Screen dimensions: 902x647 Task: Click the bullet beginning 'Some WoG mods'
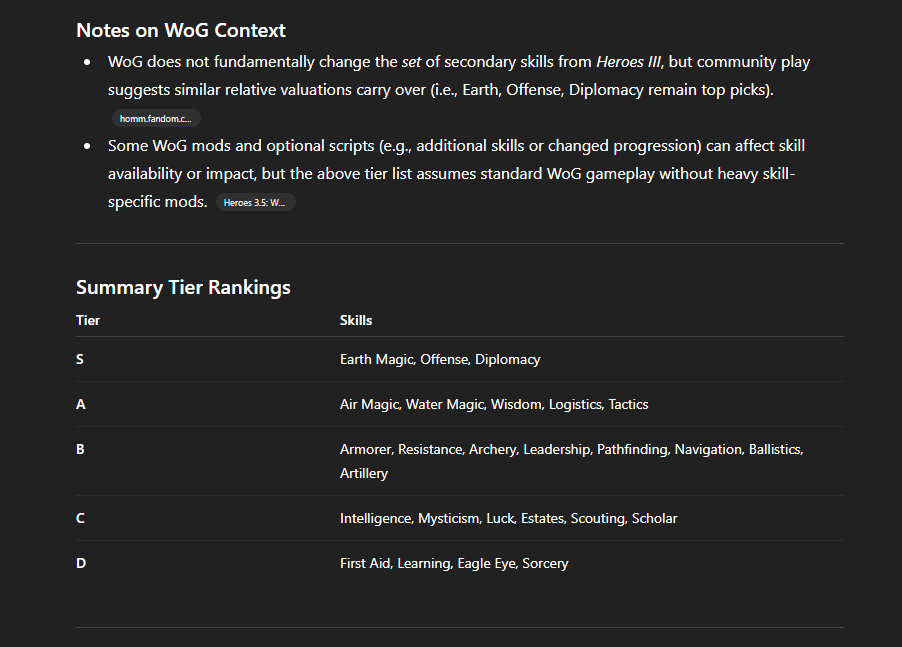456,174
